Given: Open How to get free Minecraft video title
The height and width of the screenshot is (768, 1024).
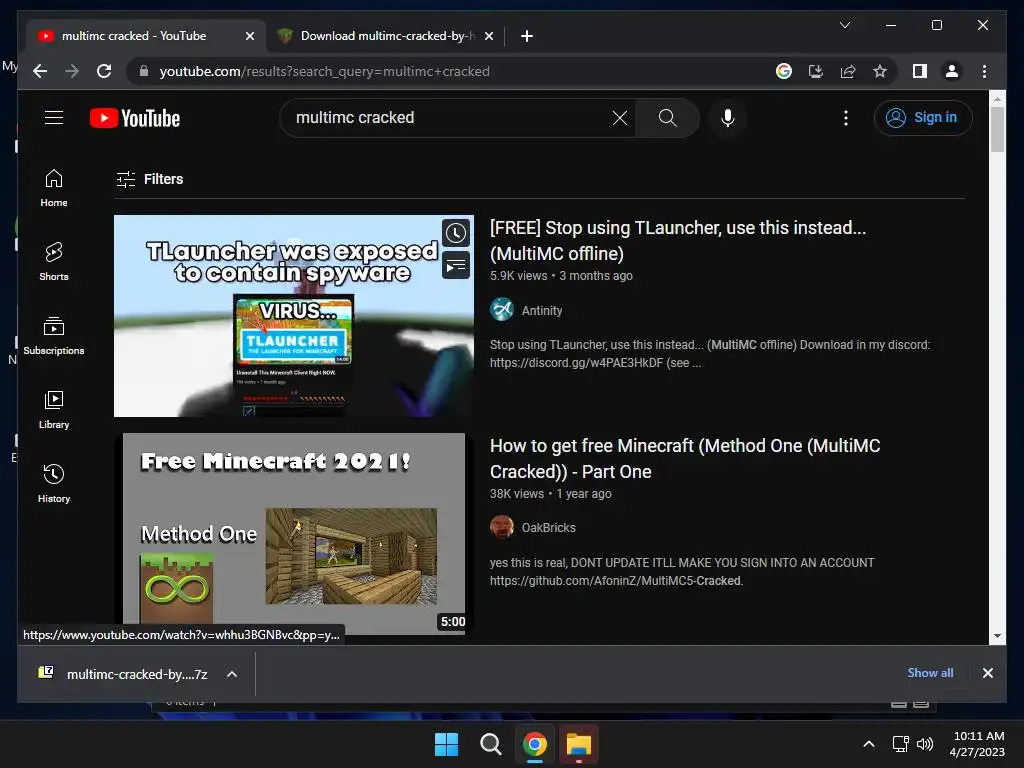Looking at the screenshot, I should [685, 458].
